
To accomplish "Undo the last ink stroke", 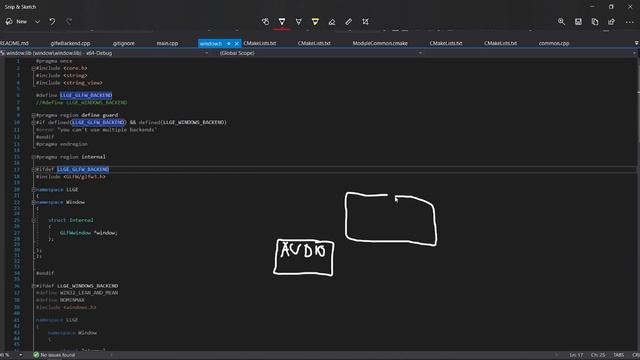I will click(52, 22).
